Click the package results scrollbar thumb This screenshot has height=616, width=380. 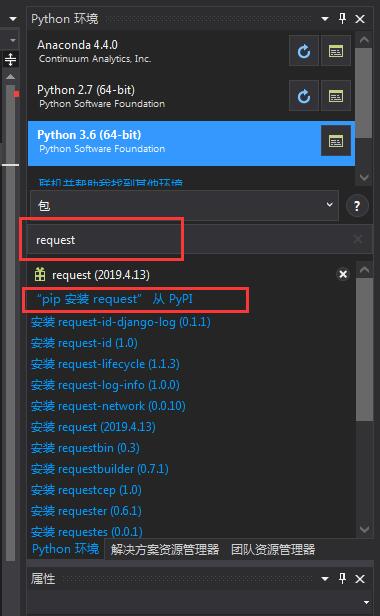tap(364, 350)
